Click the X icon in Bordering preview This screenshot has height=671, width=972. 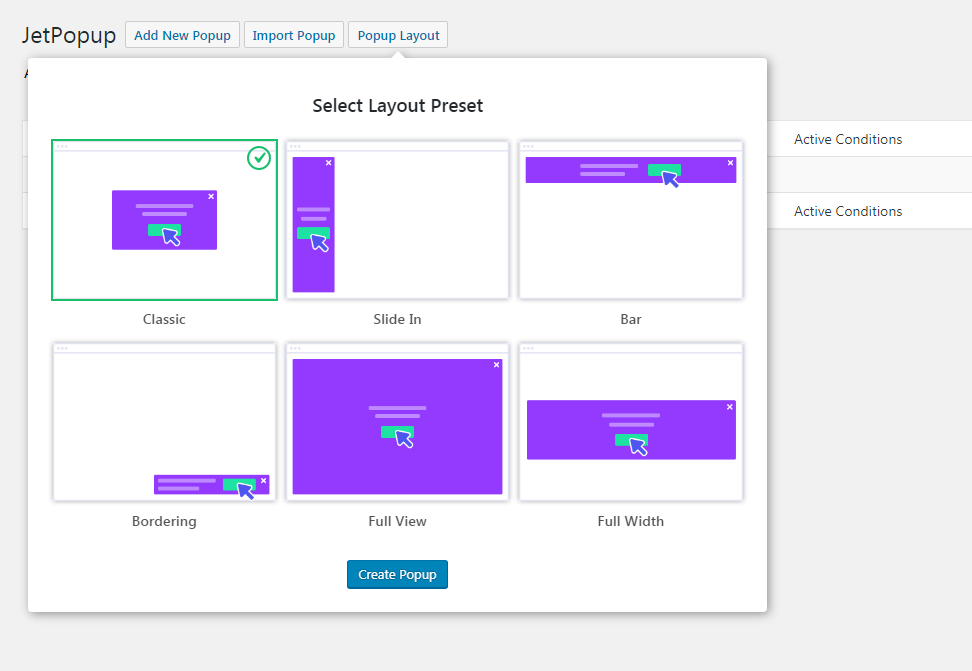[x=263, y=481]
